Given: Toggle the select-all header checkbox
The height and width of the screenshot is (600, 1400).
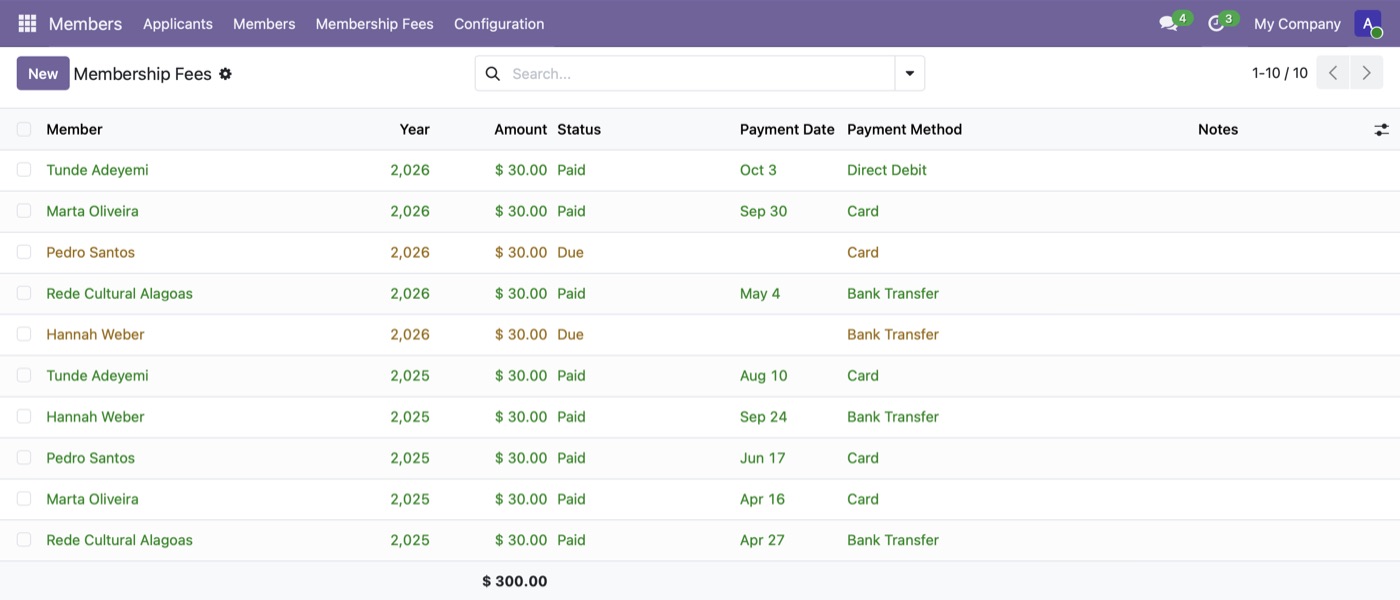Looking at the screenshot, I should click(24, 129).
